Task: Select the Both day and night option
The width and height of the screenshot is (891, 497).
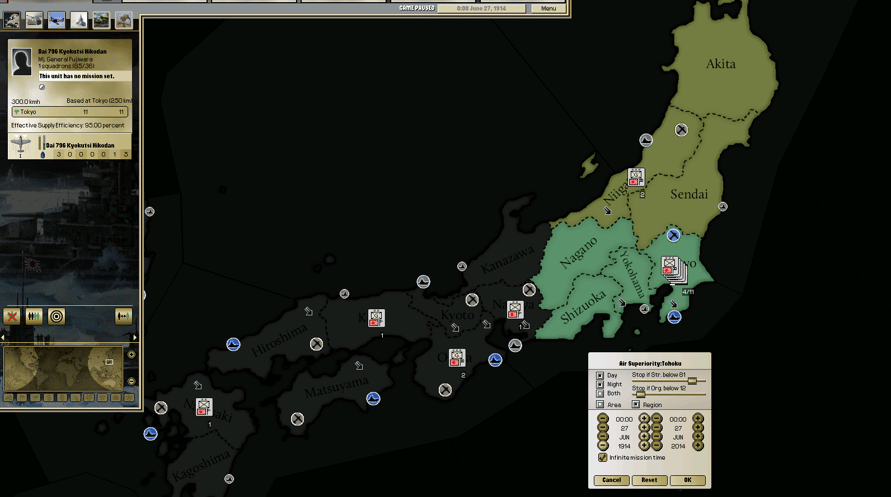Action: coord(599,393)
